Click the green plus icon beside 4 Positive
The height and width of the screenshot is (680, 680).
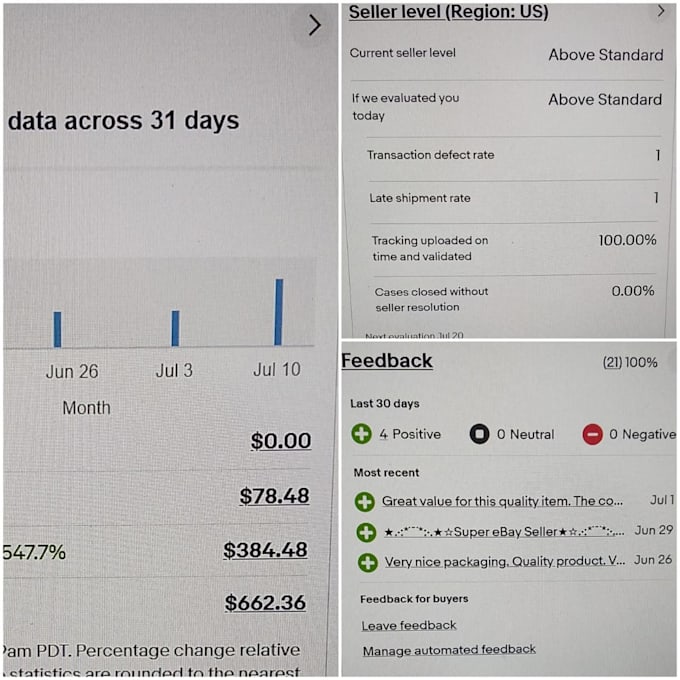(x=361, y=433)
